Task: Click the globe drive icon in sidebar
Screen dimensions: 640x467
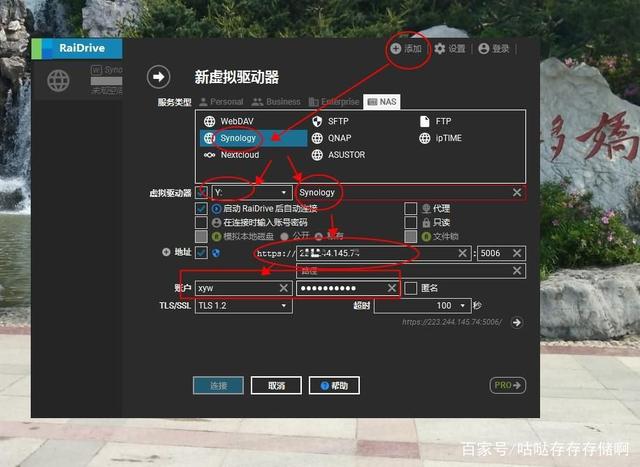Action: click(x=58, y=80)
